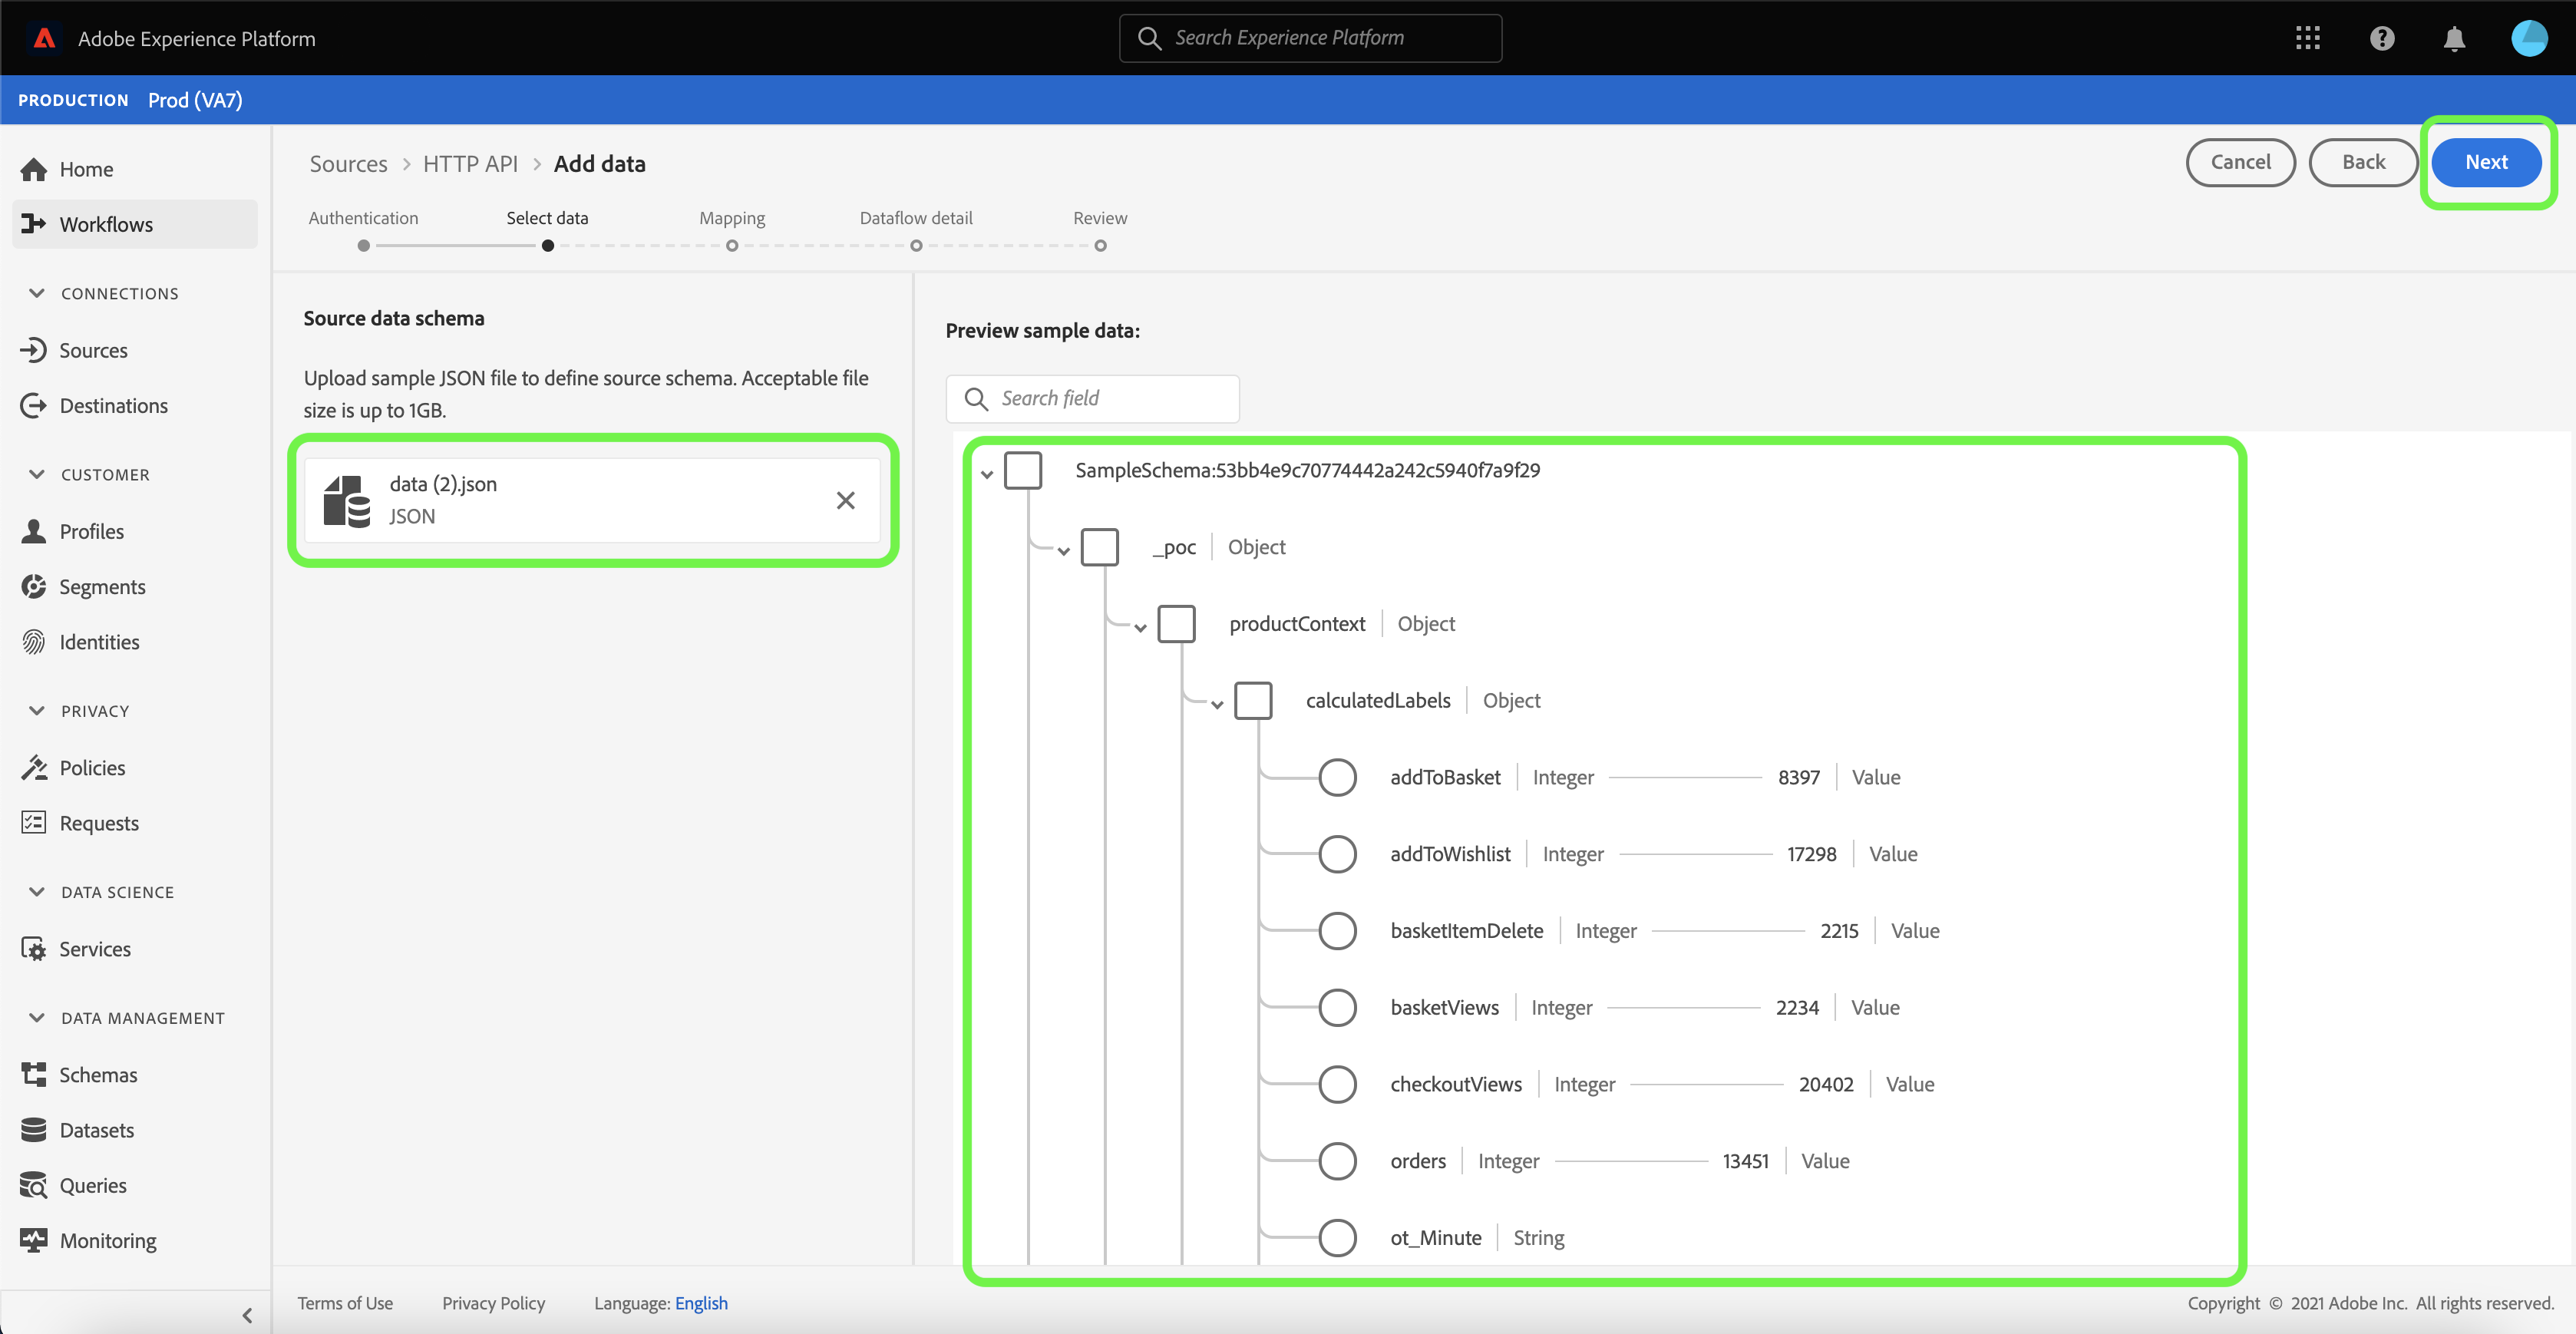
Task: Collapse the _poc object node
Action: point(1063,550)
